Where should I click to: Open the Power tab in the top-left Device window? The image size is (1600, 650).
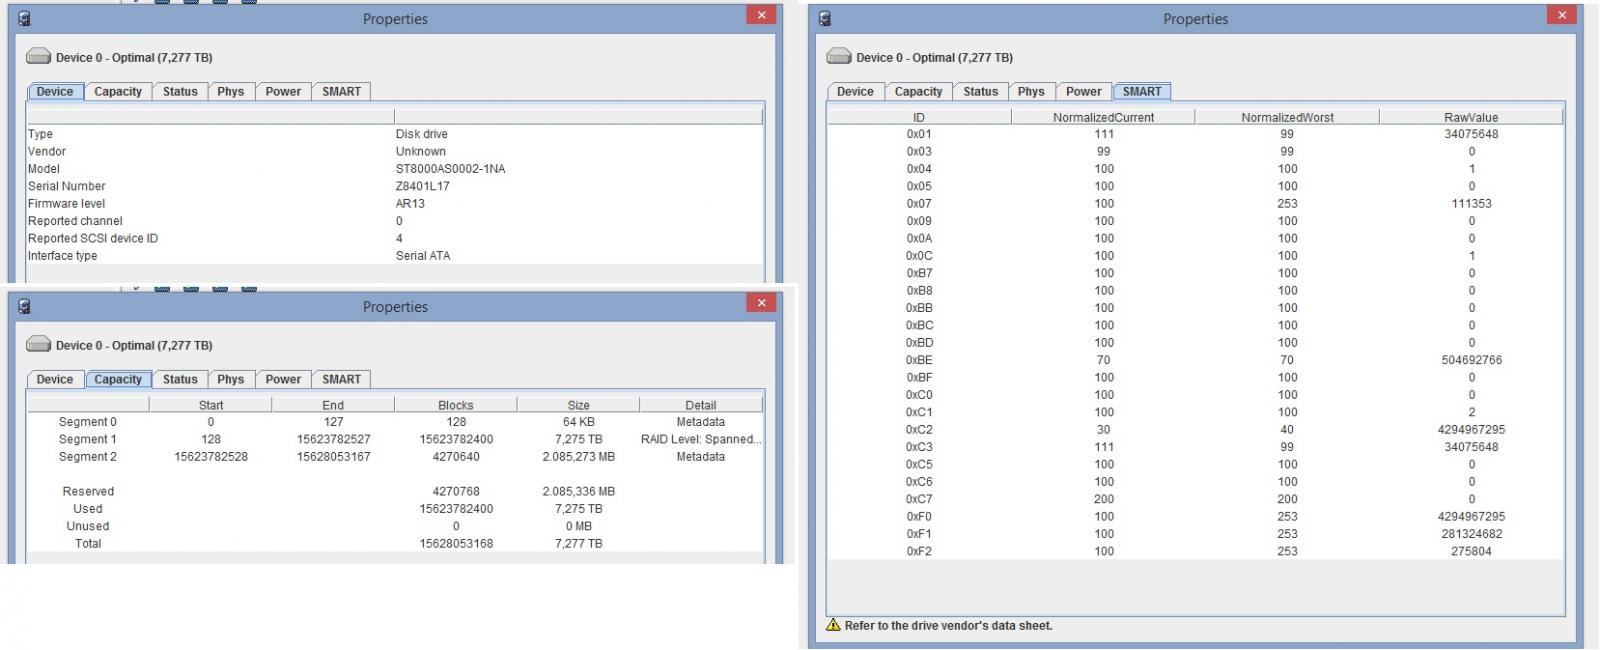tap(283, 91)
